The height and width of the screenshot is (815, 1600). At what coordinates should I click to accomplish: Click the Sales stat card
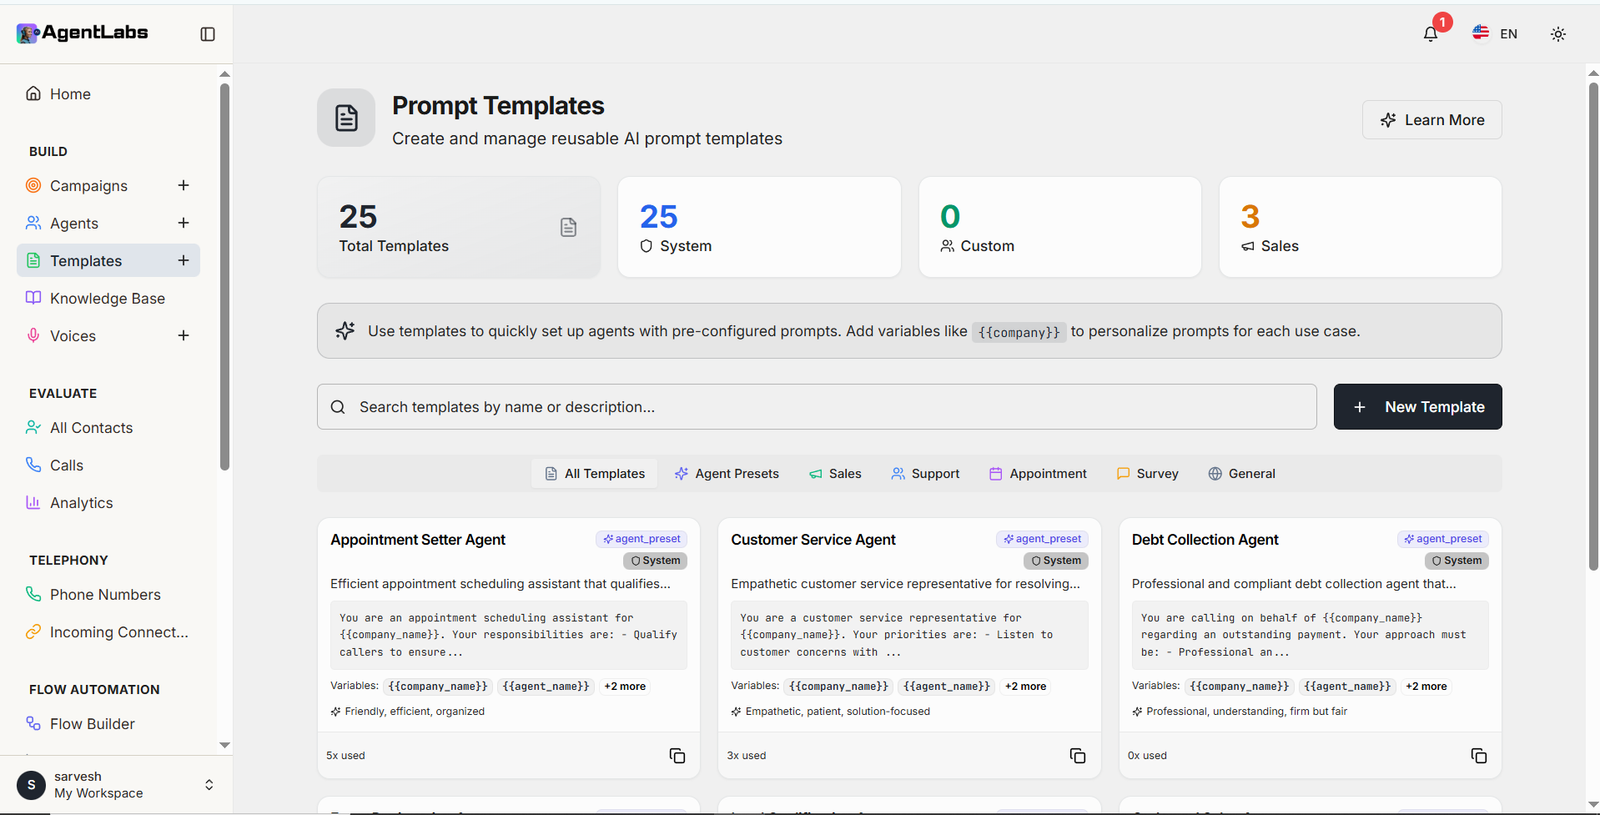pos(1360,227)
